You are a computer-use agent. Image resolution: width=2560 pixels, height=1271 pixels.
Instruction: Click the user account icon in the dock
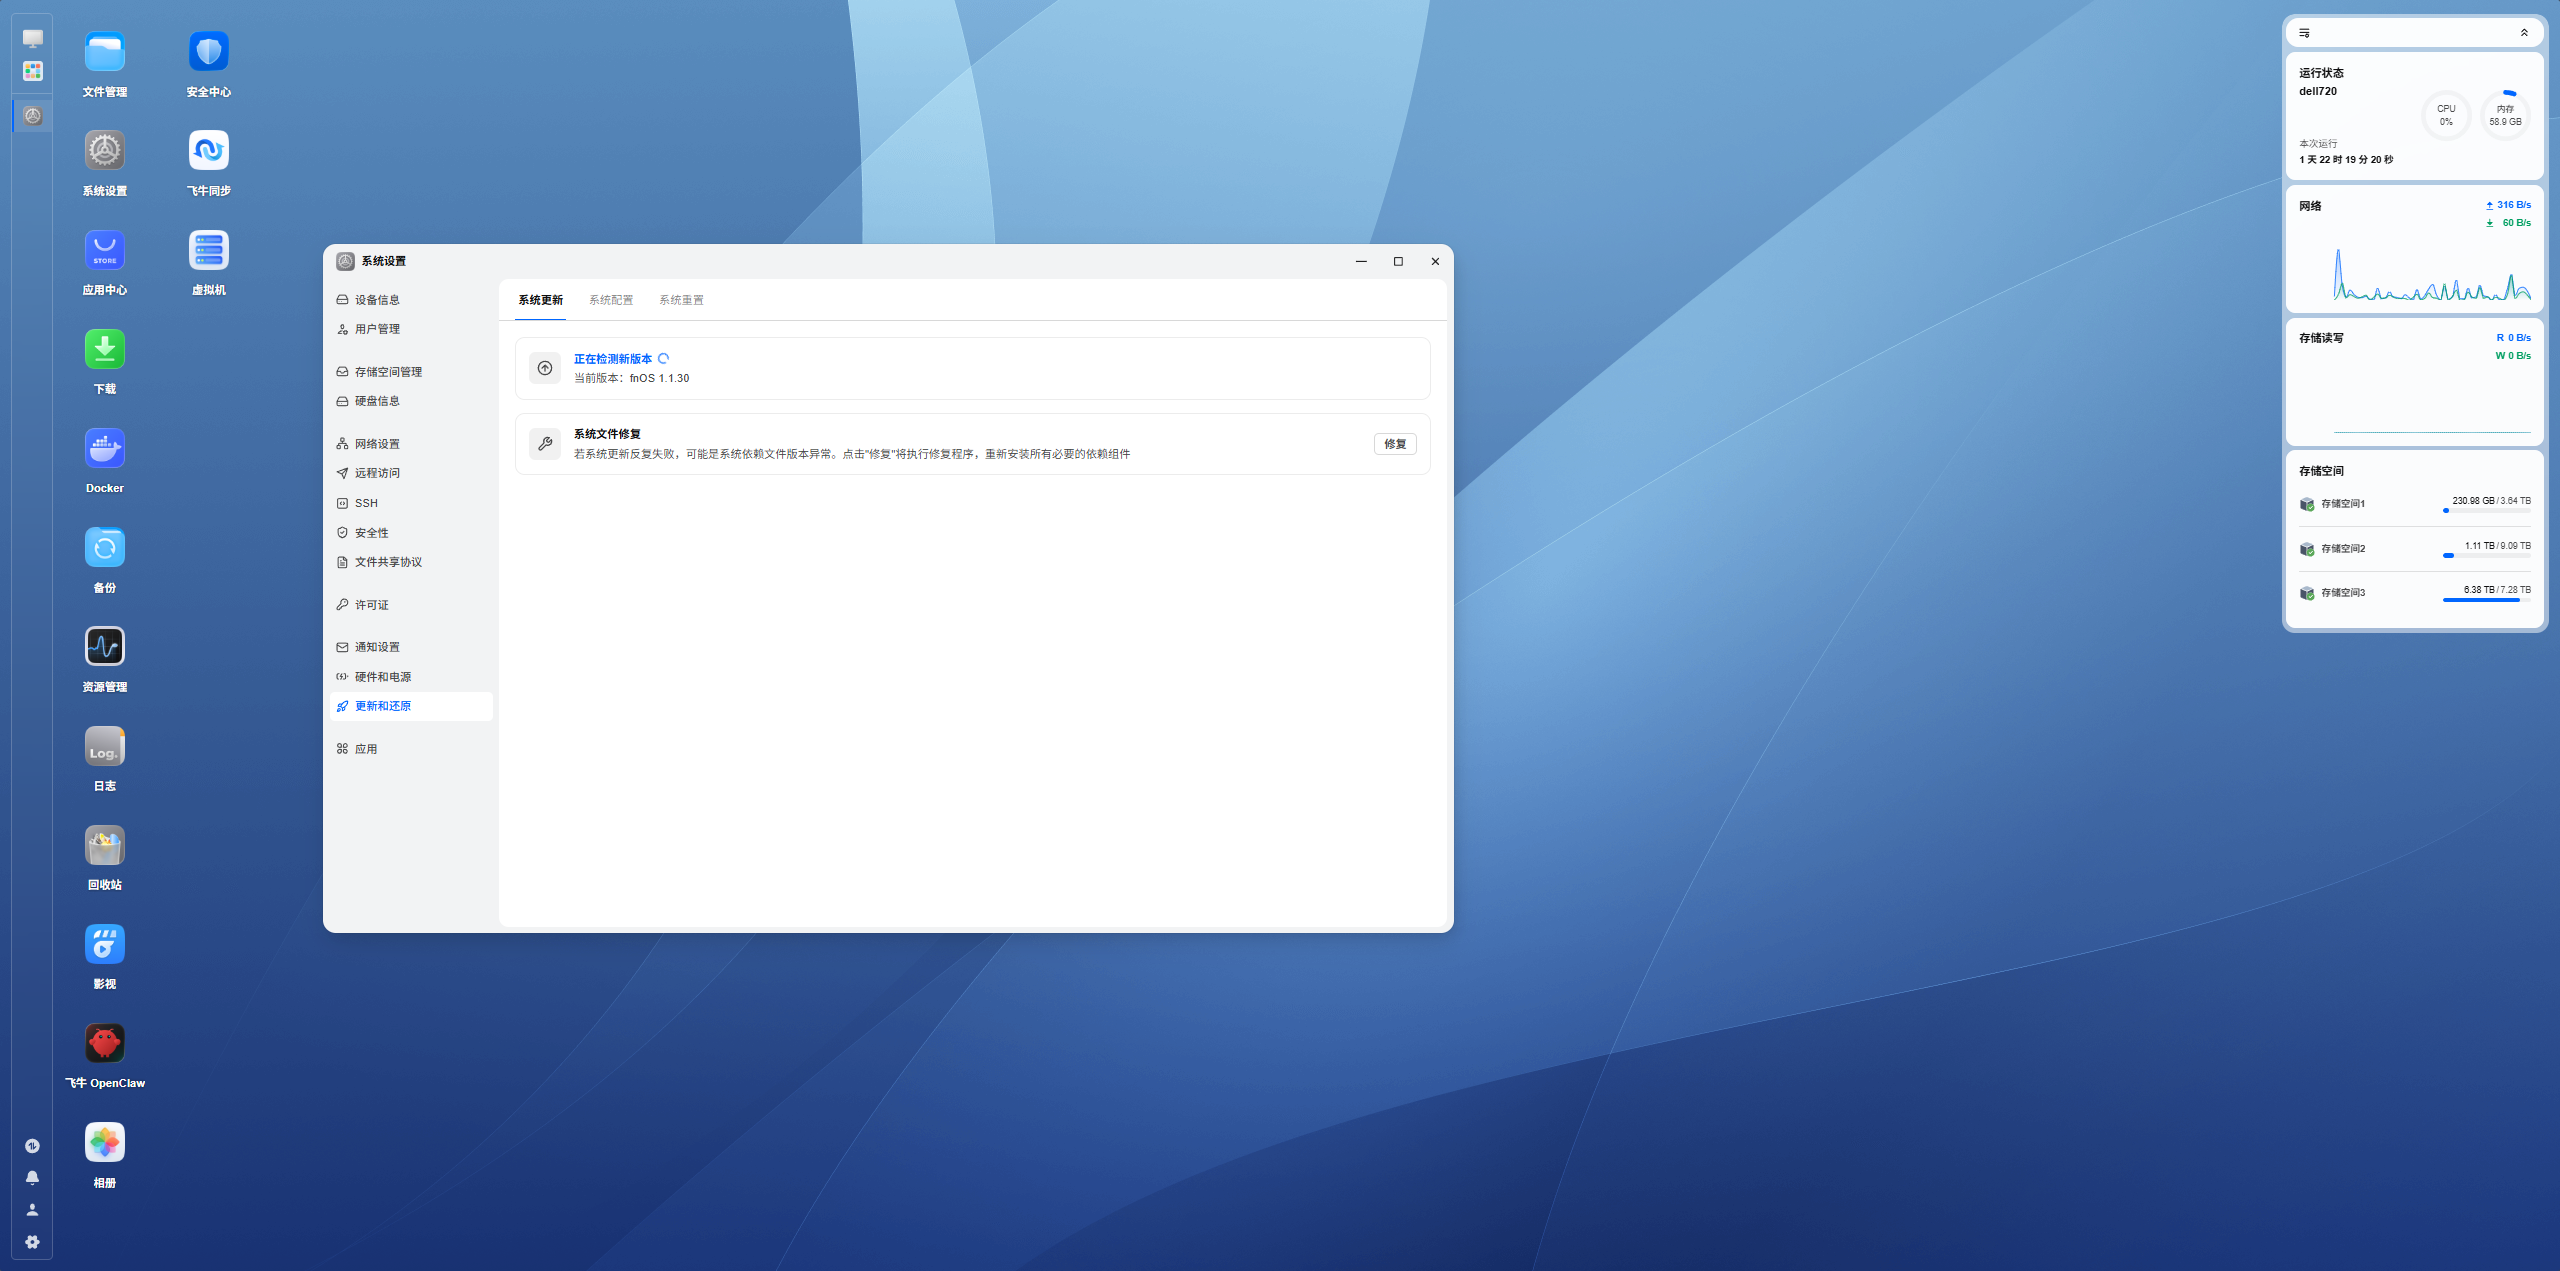(x=32, y=1210)
